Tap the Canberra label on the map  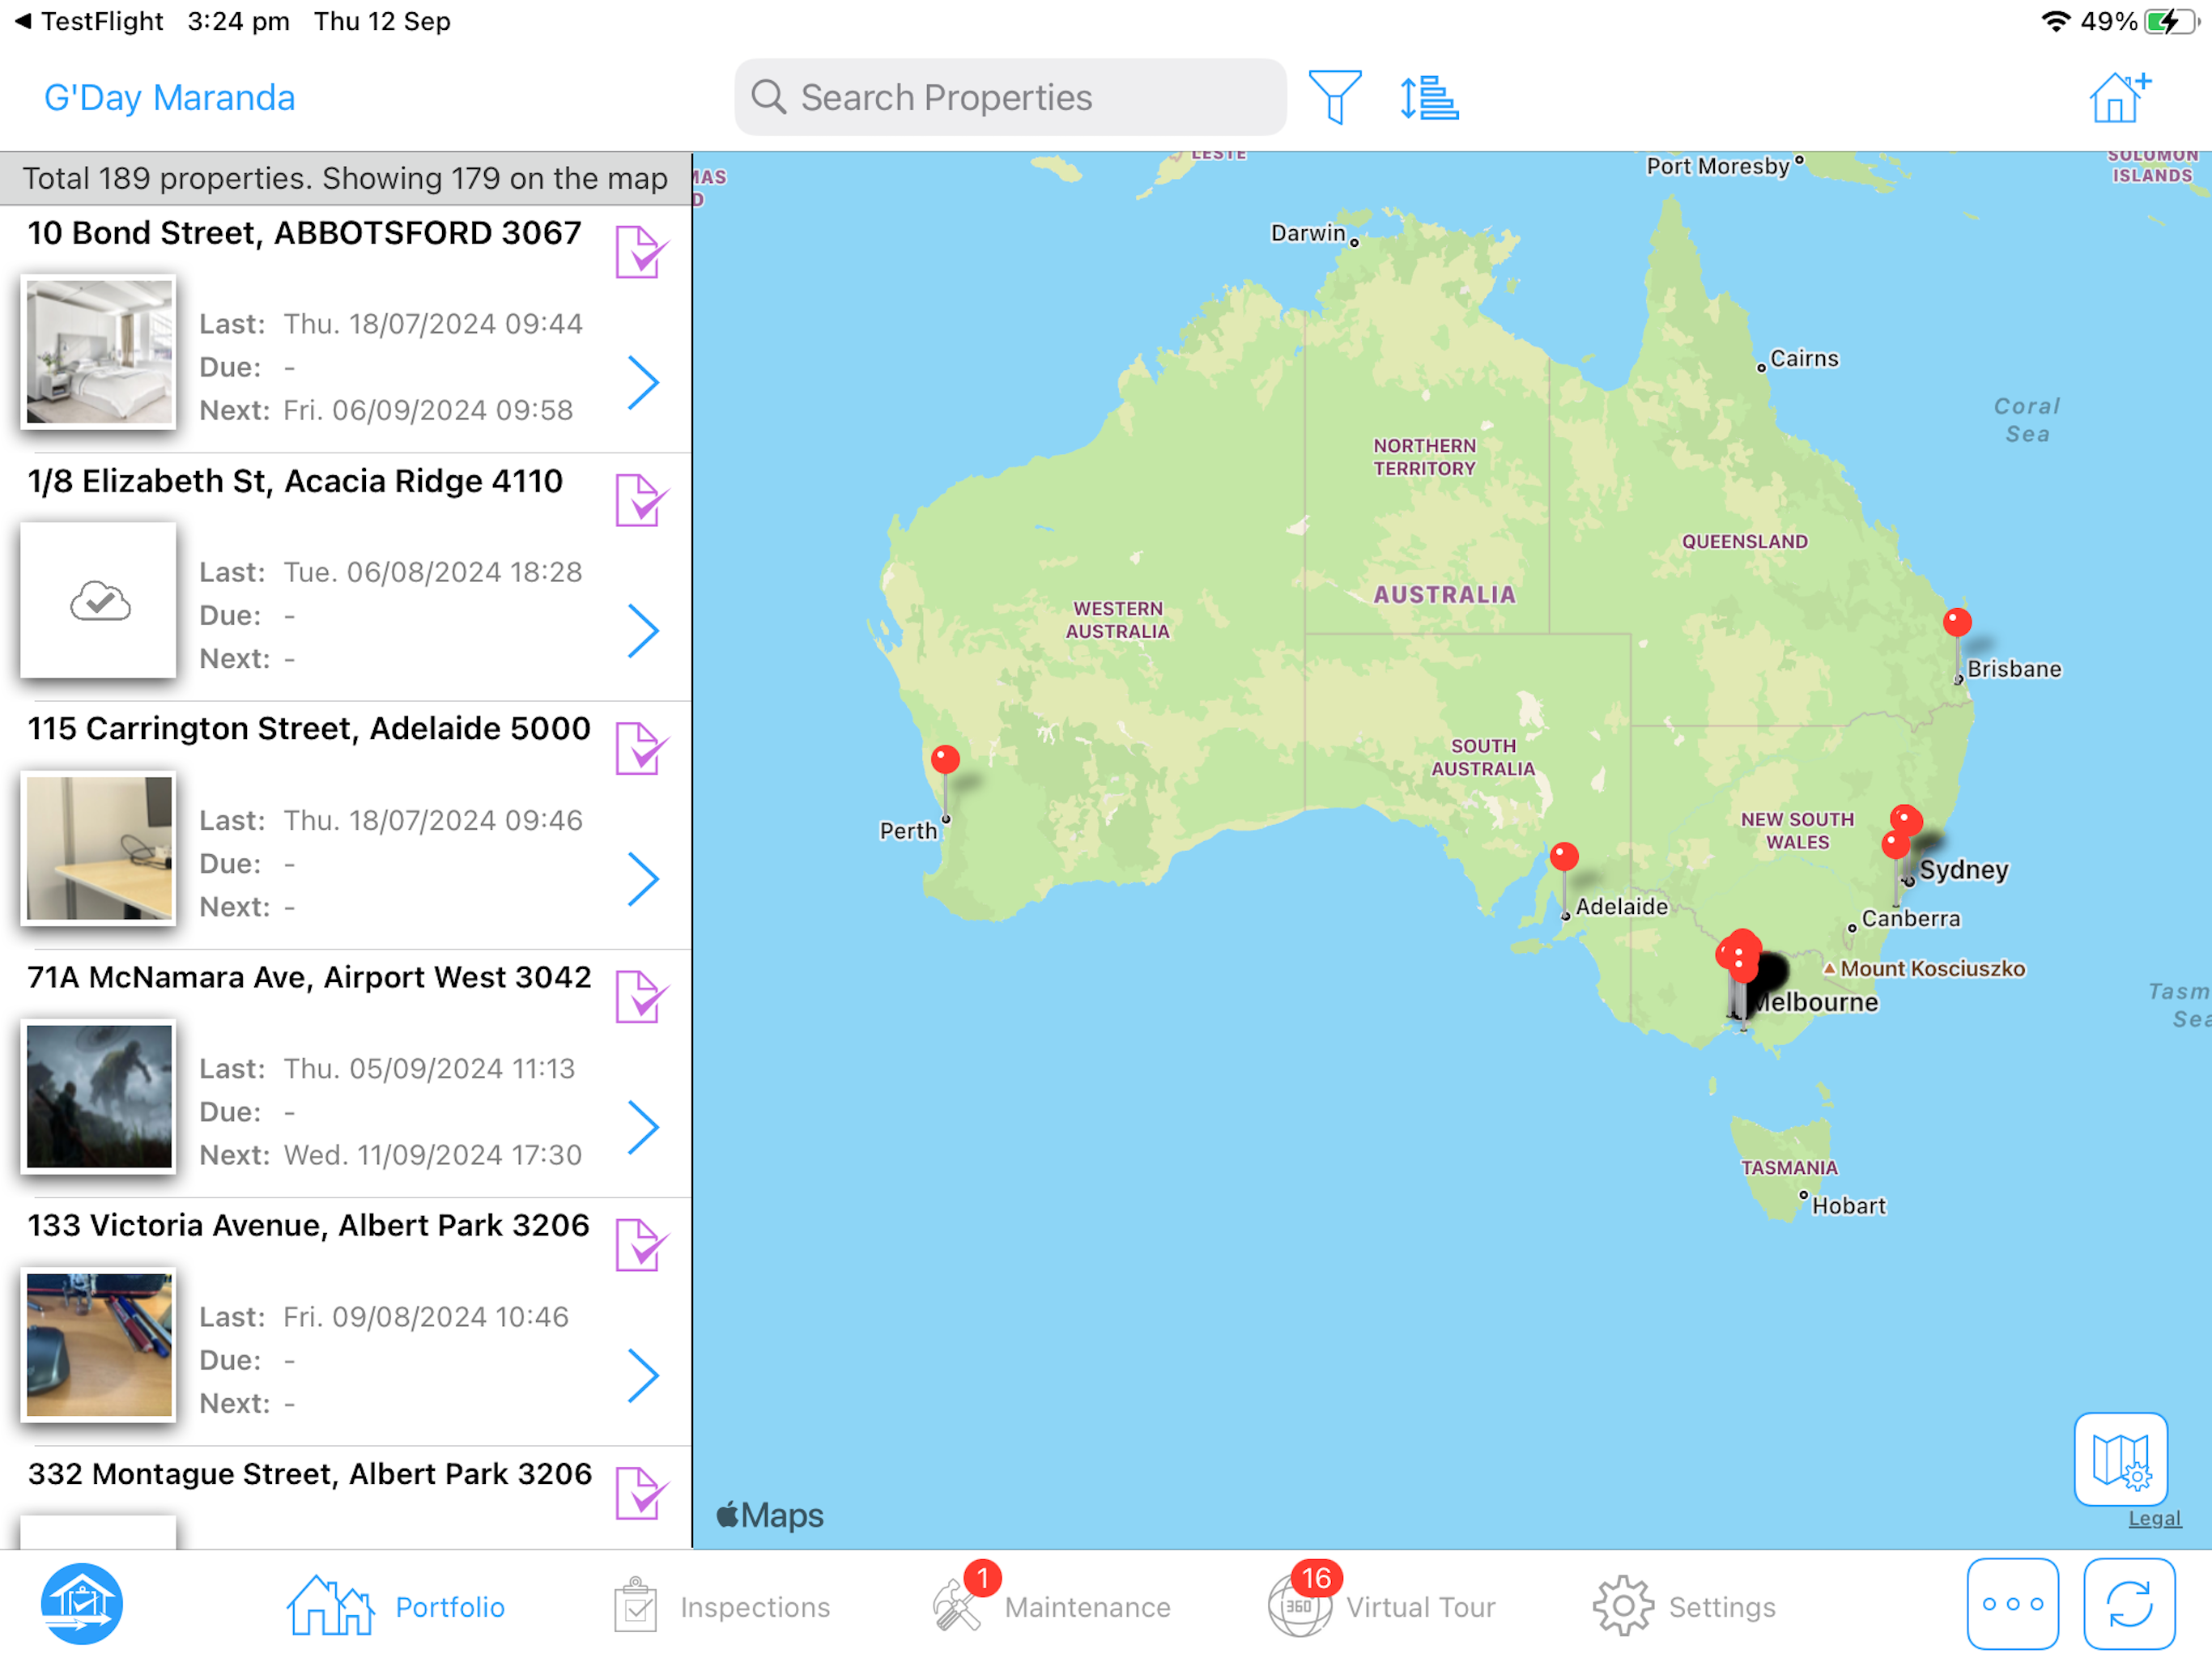tap(1910, 918)
